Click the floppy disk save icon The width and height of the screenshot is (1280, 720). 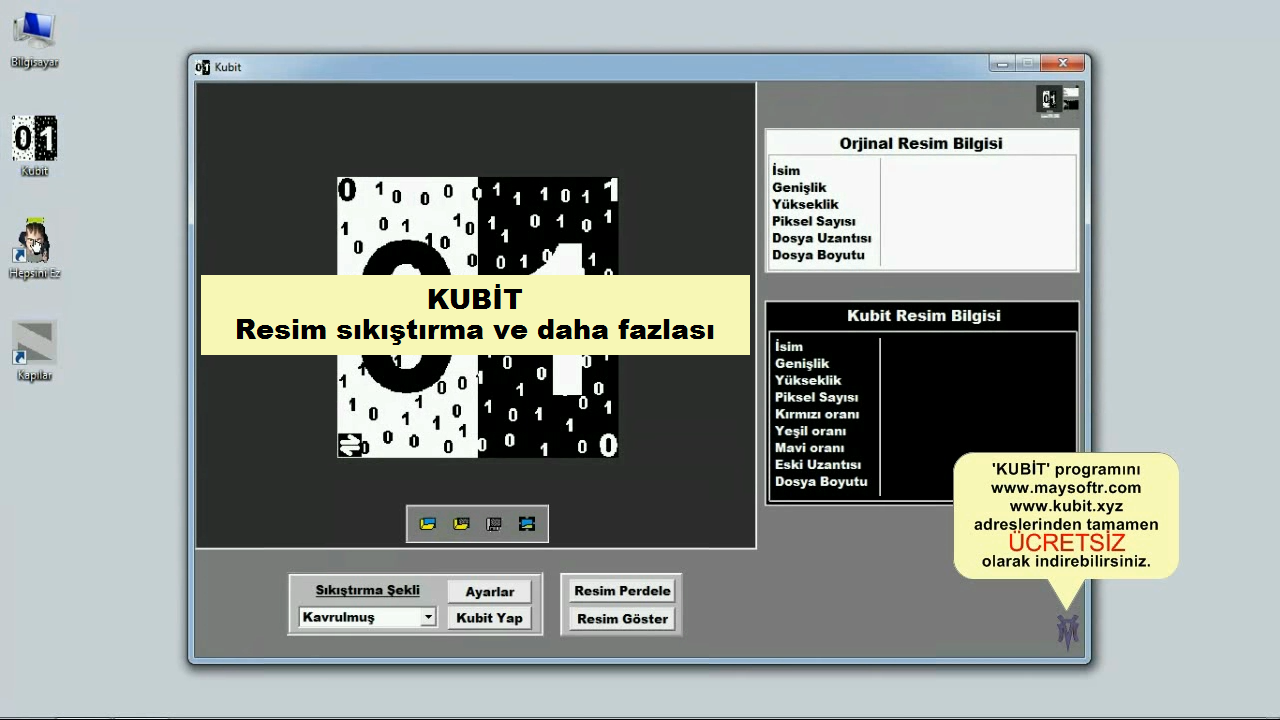(494, 524)
